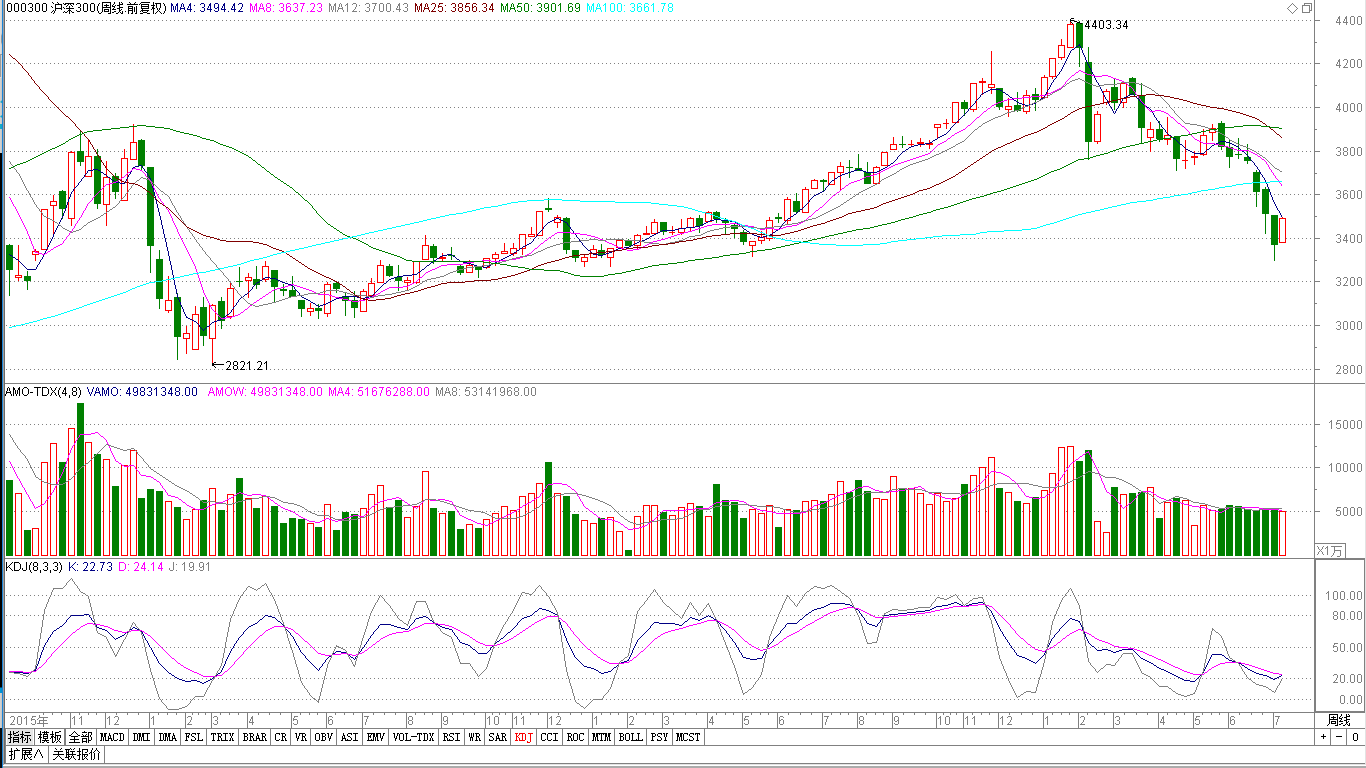The height and width of the screenshot is (768, 1366).
Task: Click the diamond icon at chart top-right
Action: pos(1291,8)
